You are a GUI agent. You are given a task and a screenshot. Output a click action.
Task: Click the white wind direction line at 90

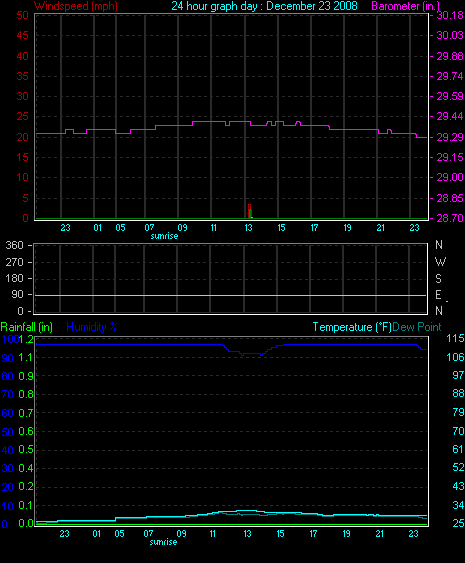230,296
